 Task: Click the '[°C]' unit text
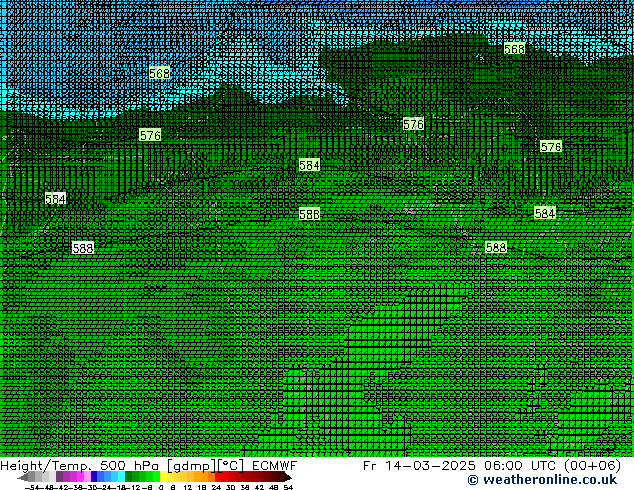(230, 466)
